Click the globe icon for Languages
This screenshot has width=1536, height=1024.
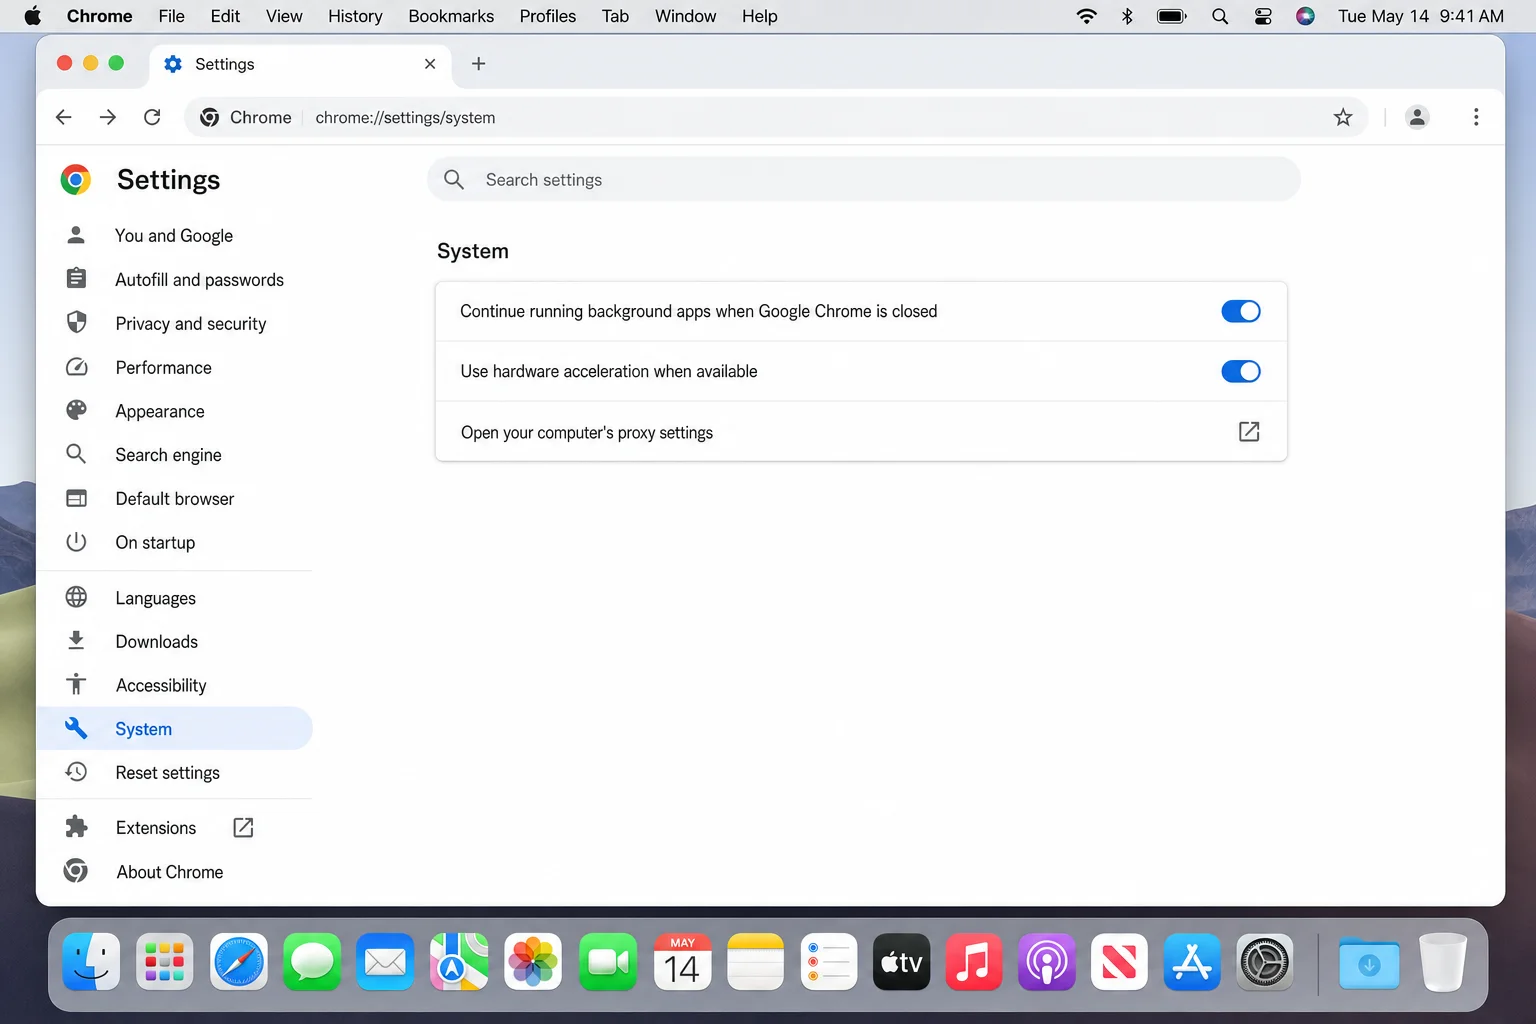(x=76, y=597)
